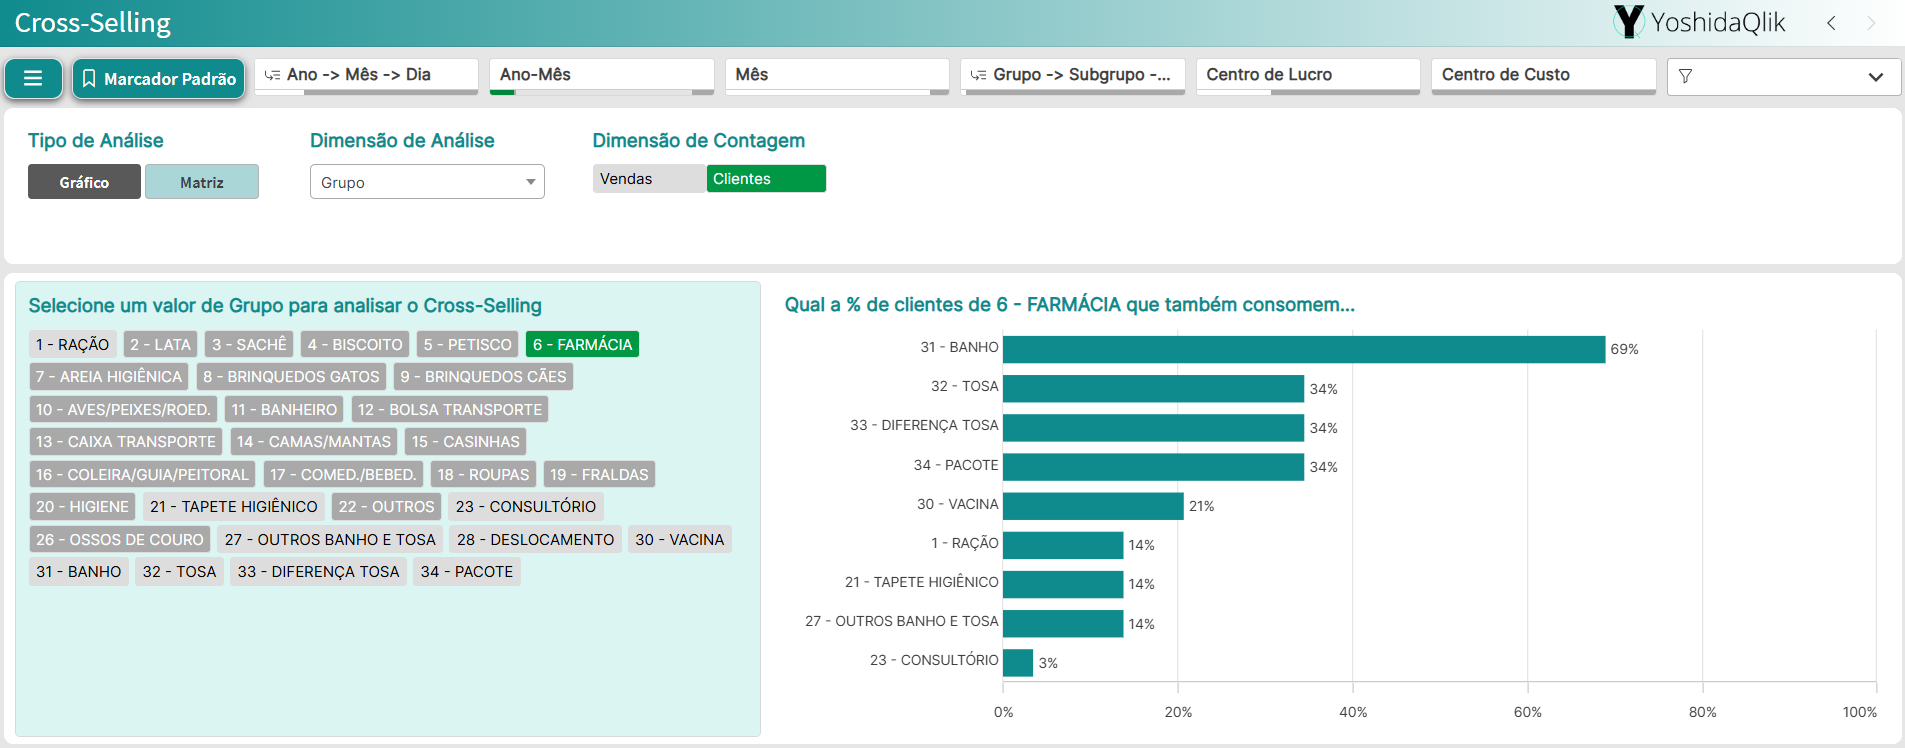Select 28 - DESLOCAMENTO

coord(536,539)
